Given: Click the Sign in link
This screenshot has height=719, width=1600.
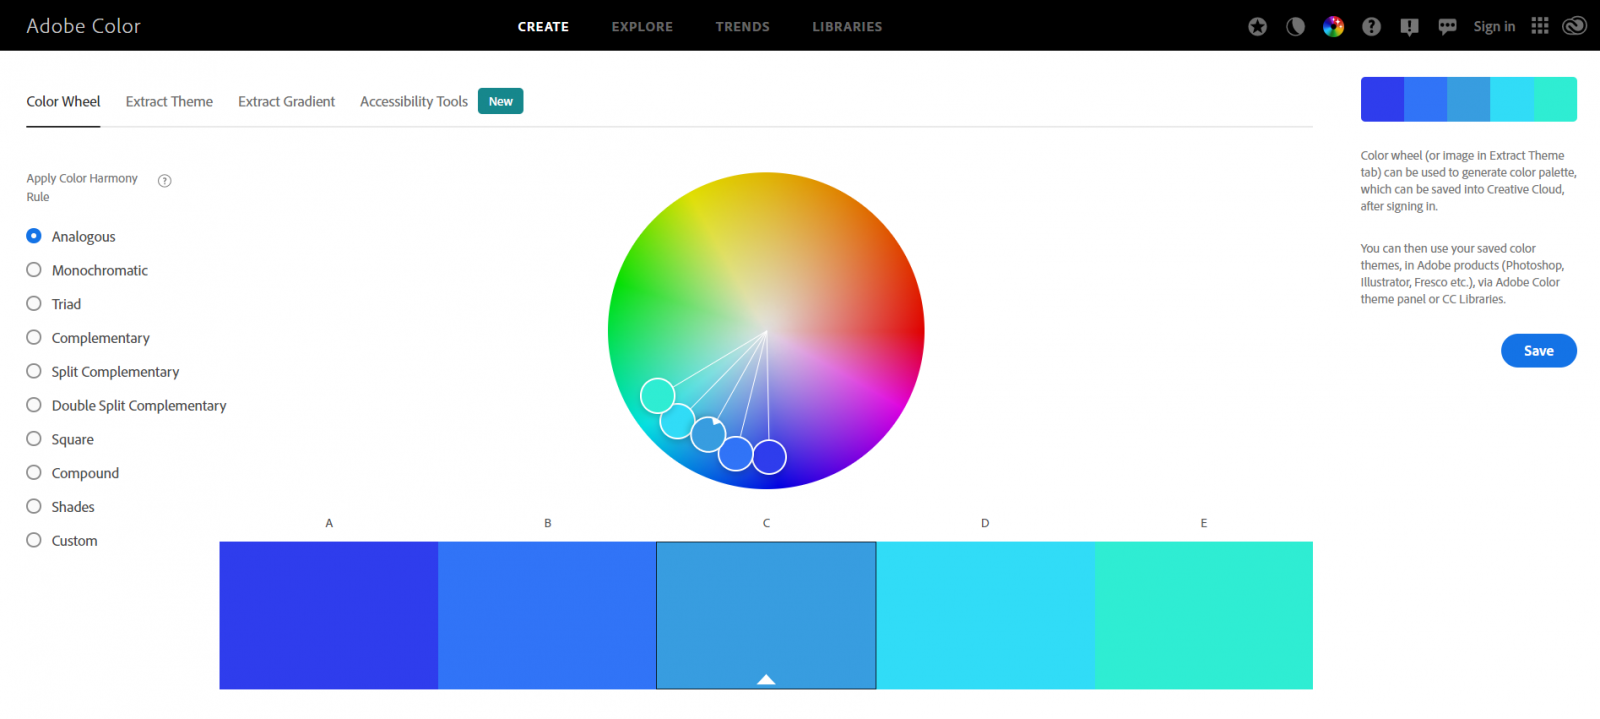Looking at the screenshot, I should pos(1494,27).
